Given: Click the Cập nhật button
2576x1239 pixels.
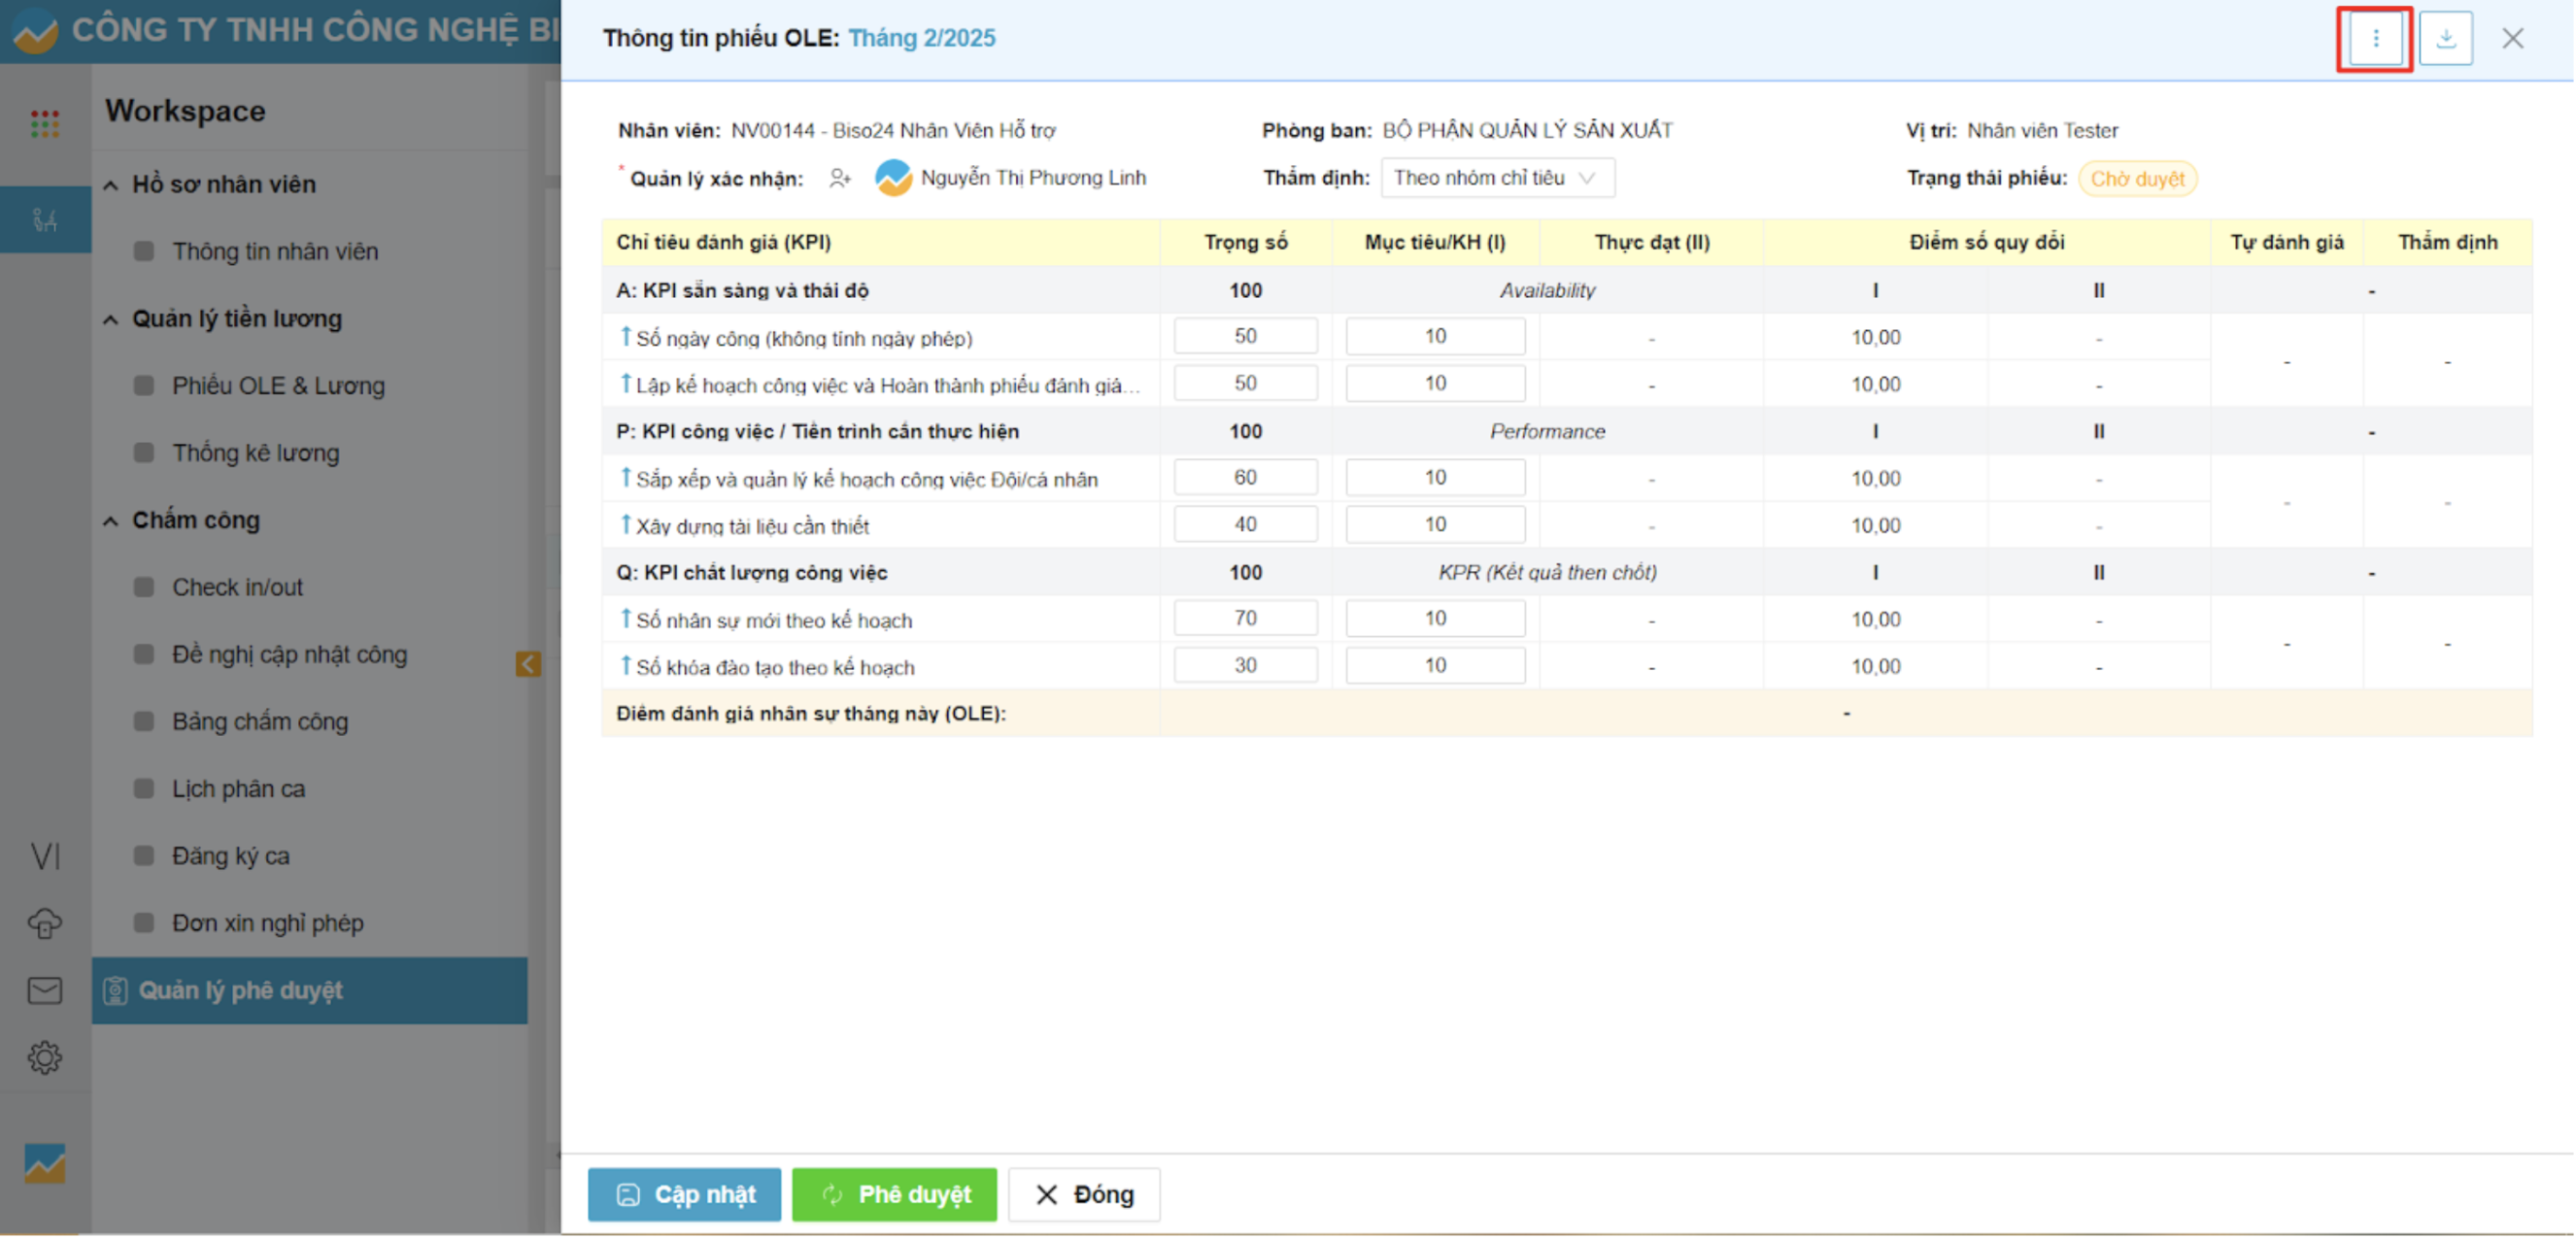Looking at the screenshot, I should (x=684, y=1195).
